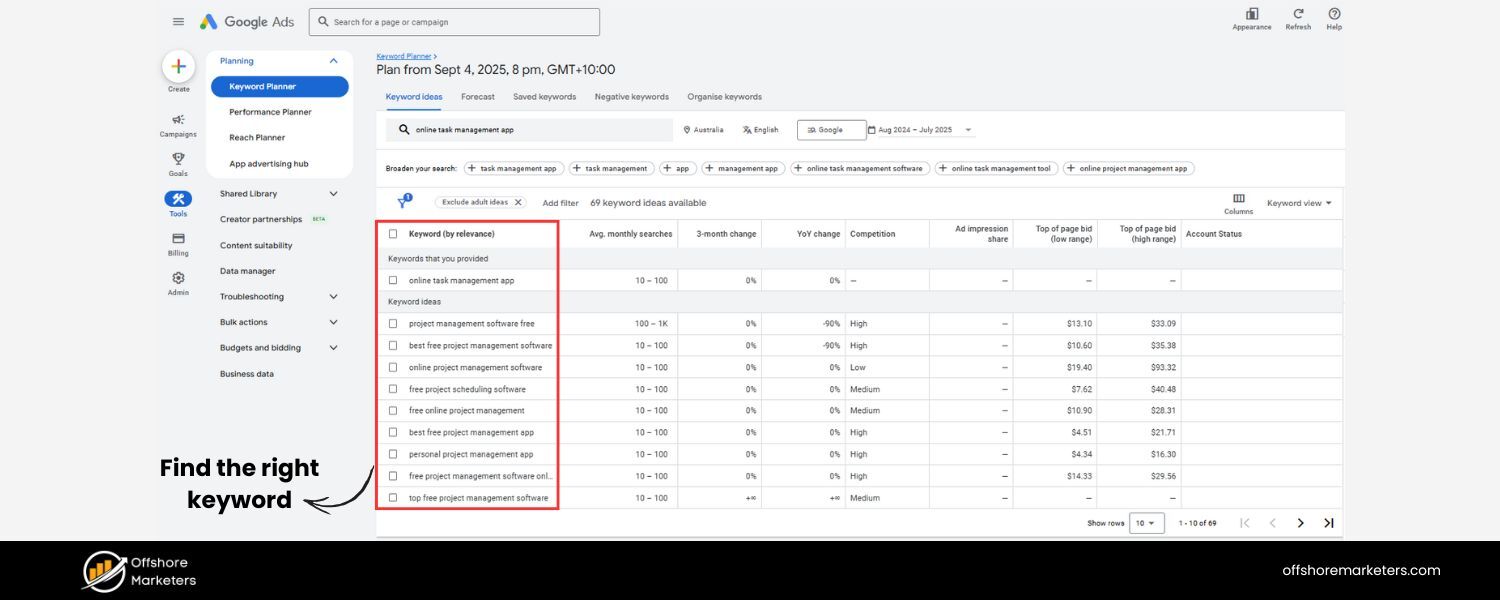Click the Refresh icon in top bar
Screen dimensions: 1500x600
point(1297,15)
